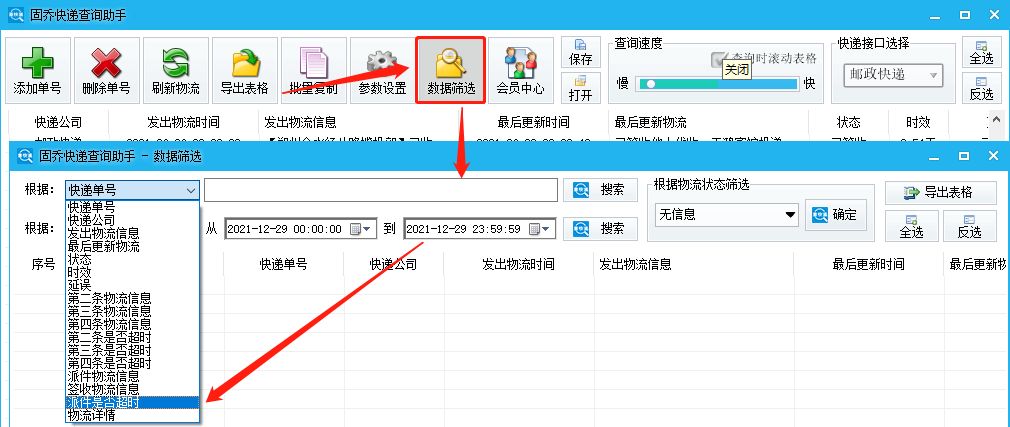The width and height of the screenshot is (1010, 427).
Task: Open end date calendar dropdown 23:59:59
Action: tap(540, 229)
